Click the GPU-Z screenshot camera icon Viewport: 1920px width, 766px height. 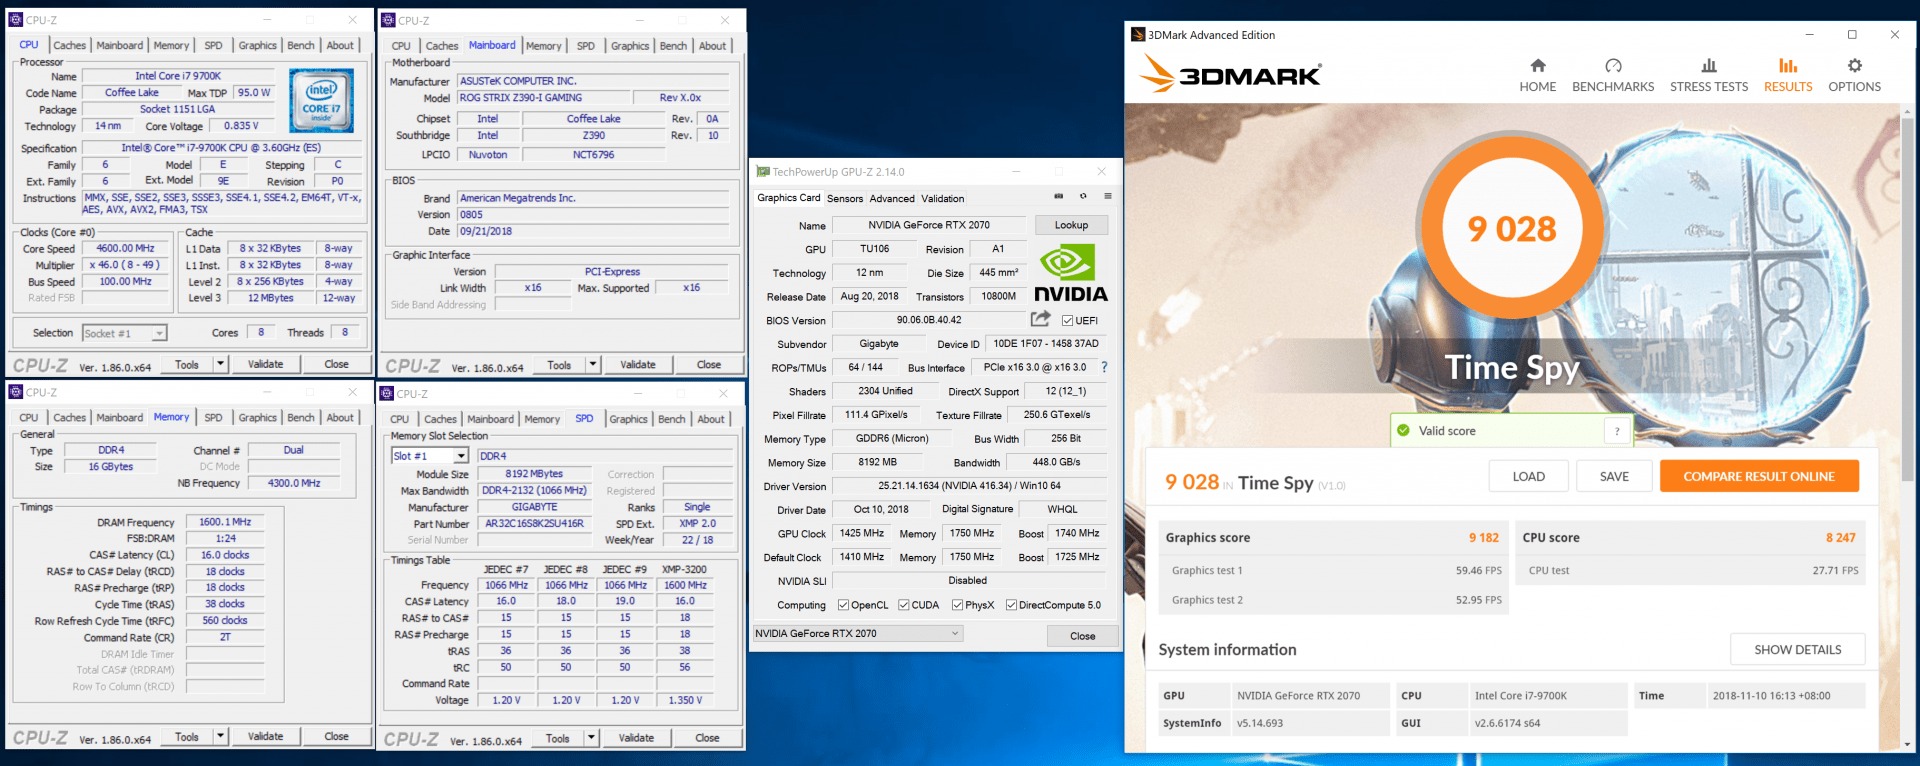coord(1059,197)
